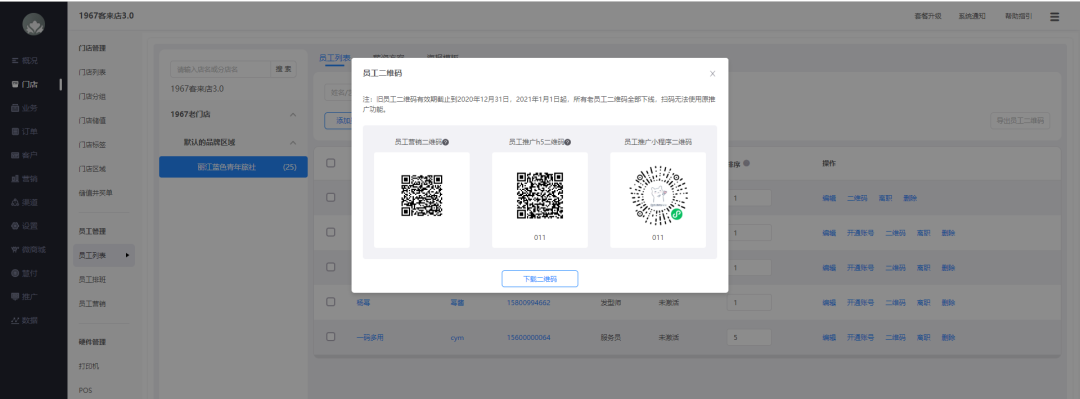
Task: Click the 下载二维码 button
Action: coord(540,279)
